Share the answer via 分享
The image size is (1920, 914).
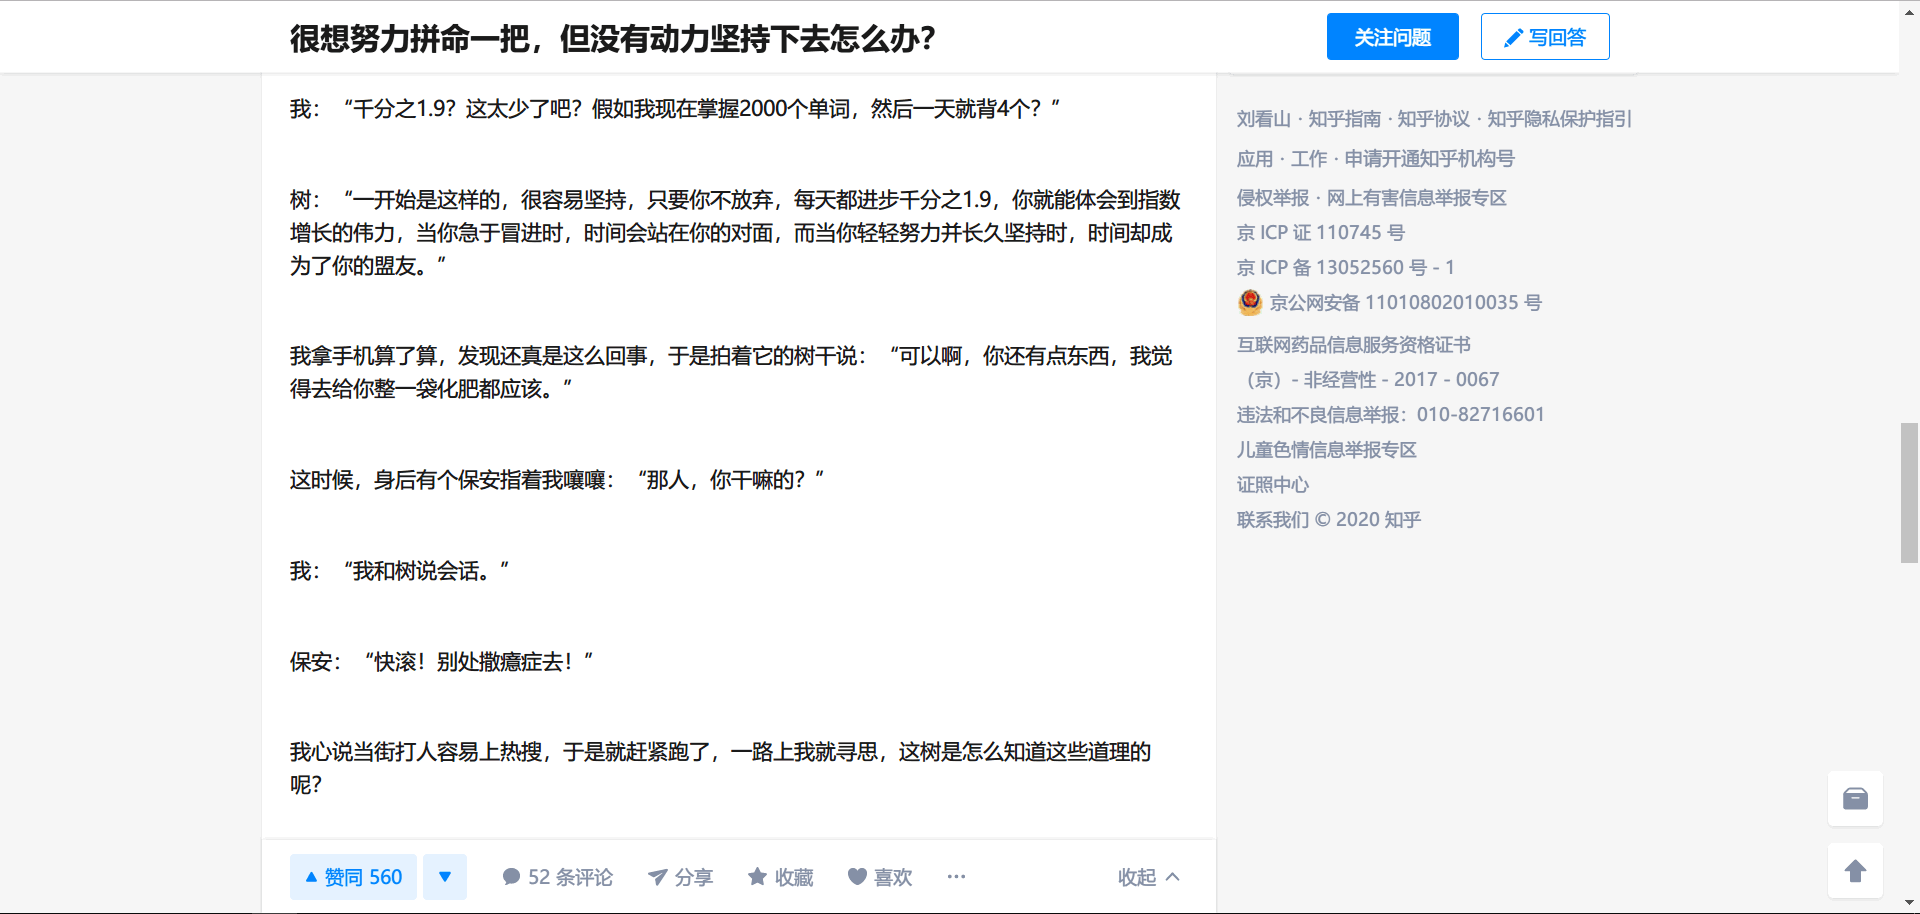(680, 877)
